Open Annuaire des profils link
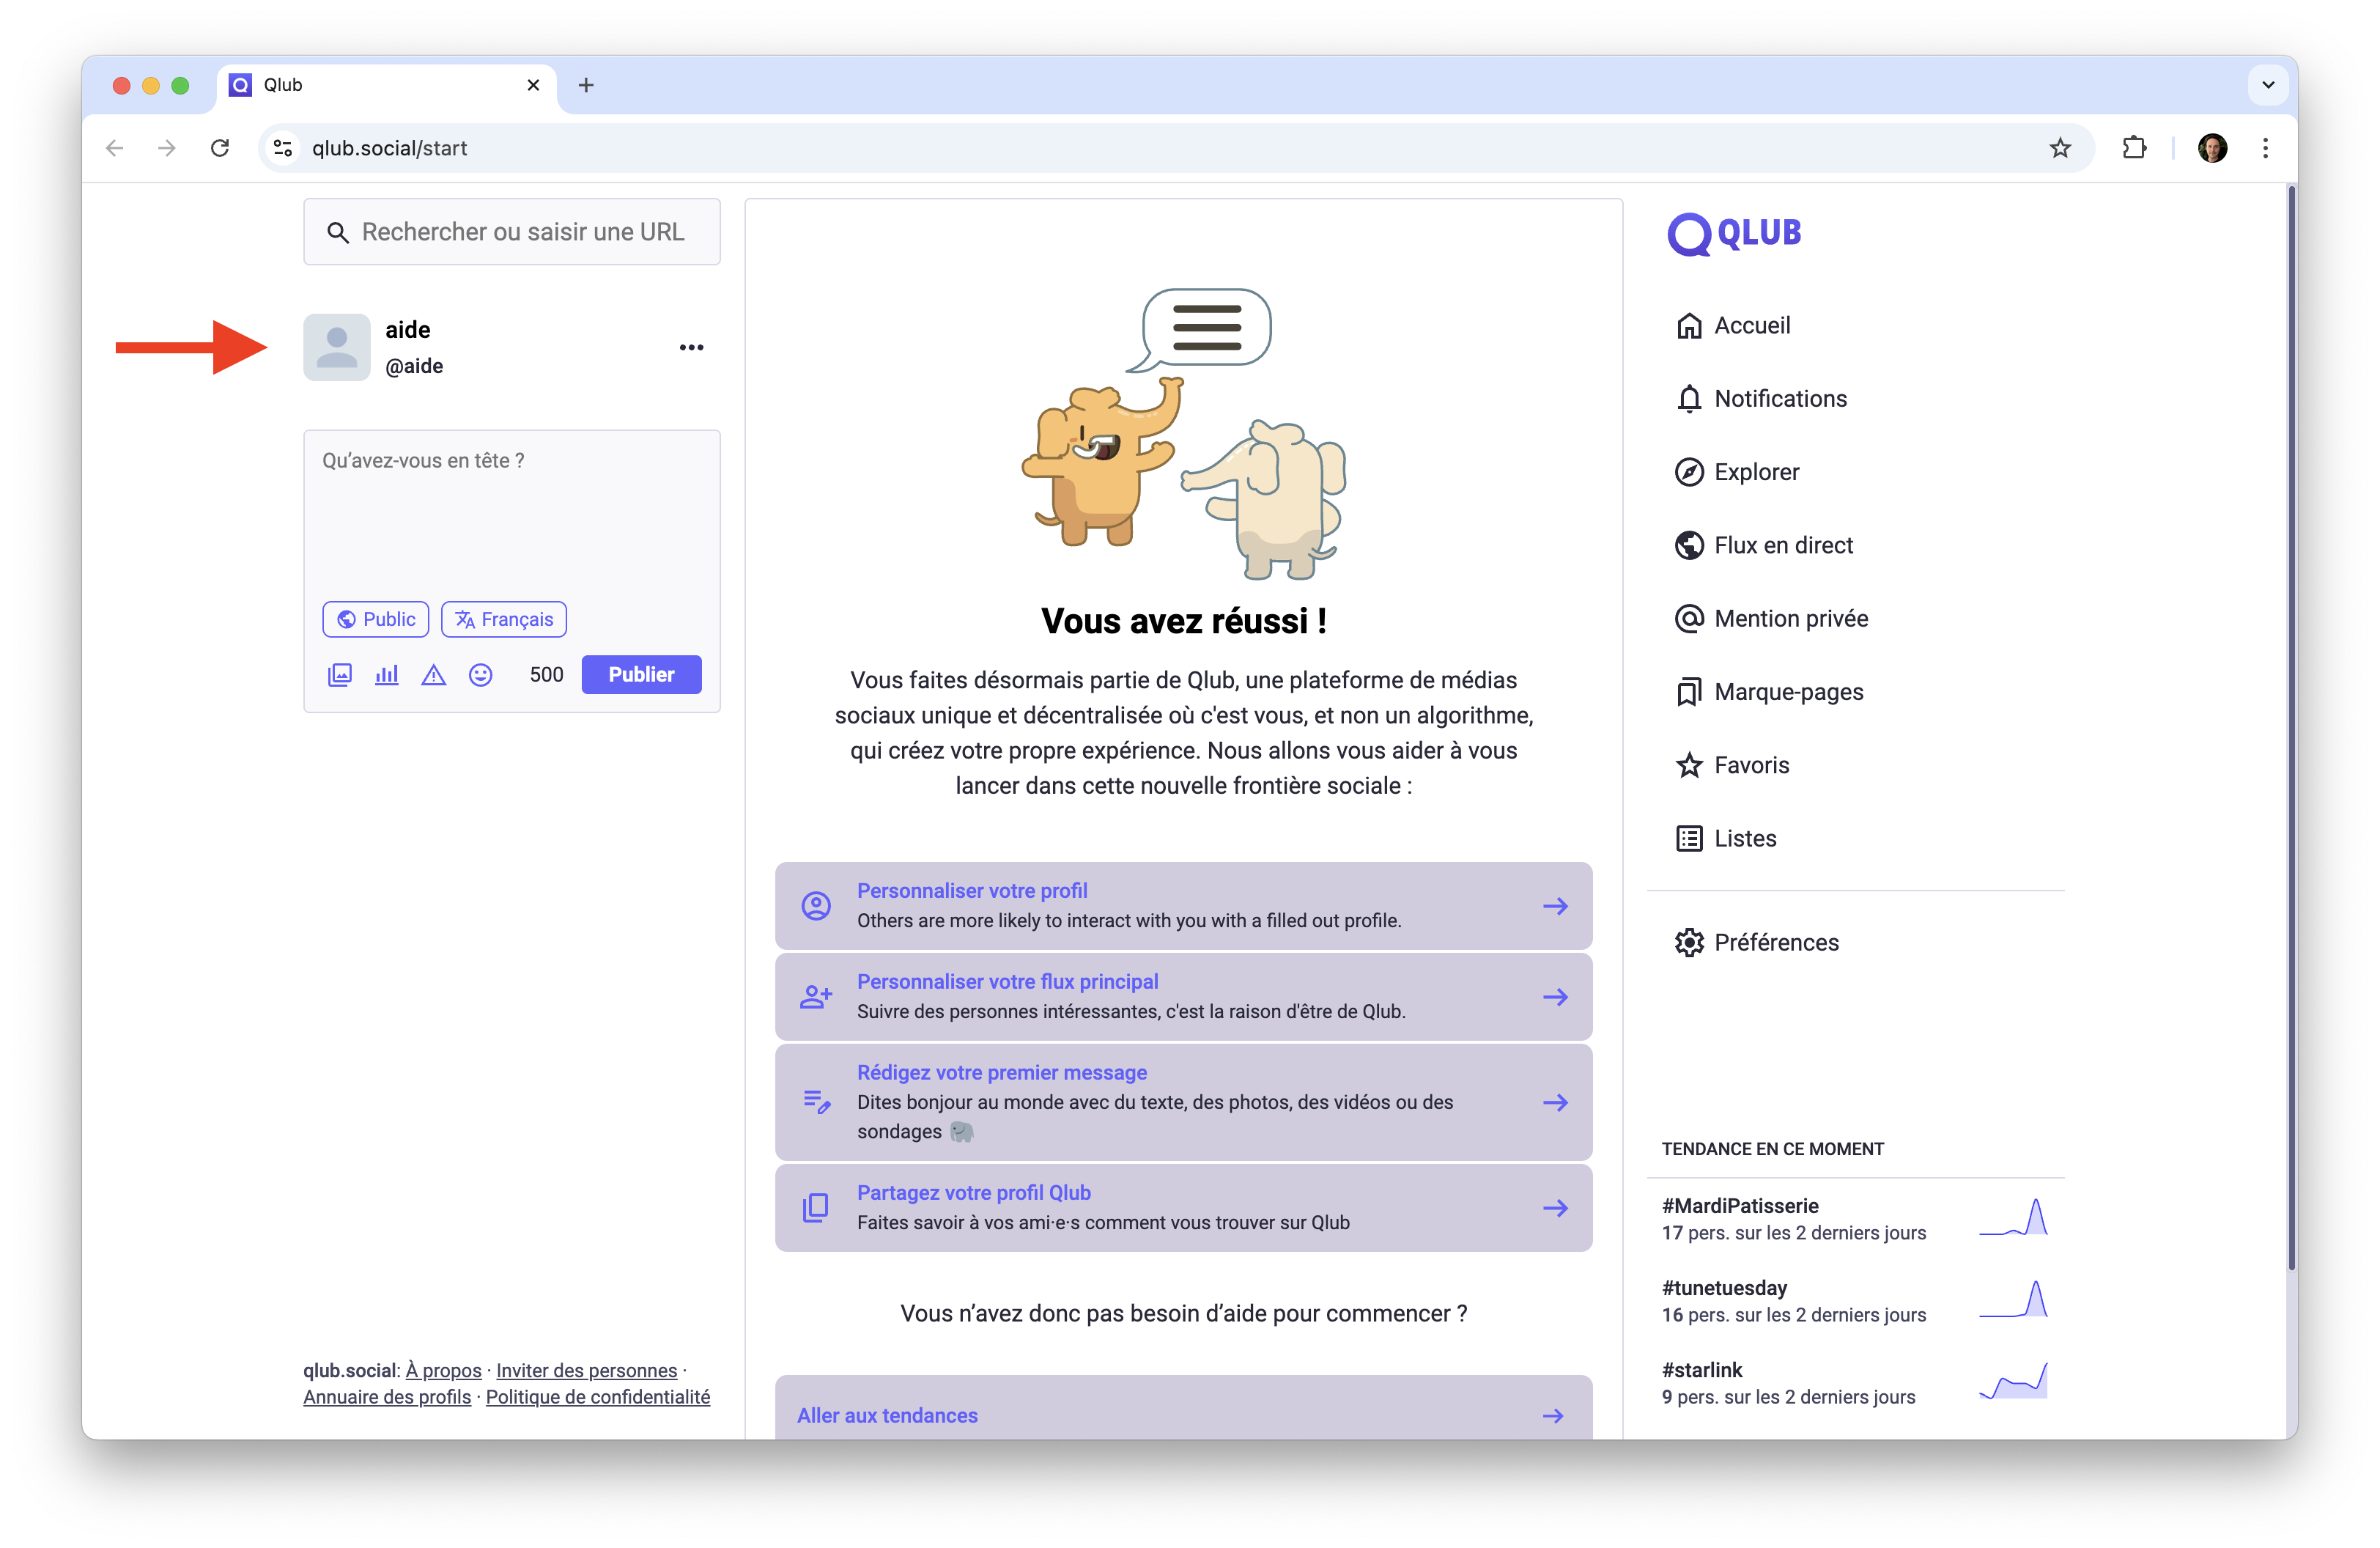Image resolution: width=2380 pixels, height=1548 pixels. 387,1397
